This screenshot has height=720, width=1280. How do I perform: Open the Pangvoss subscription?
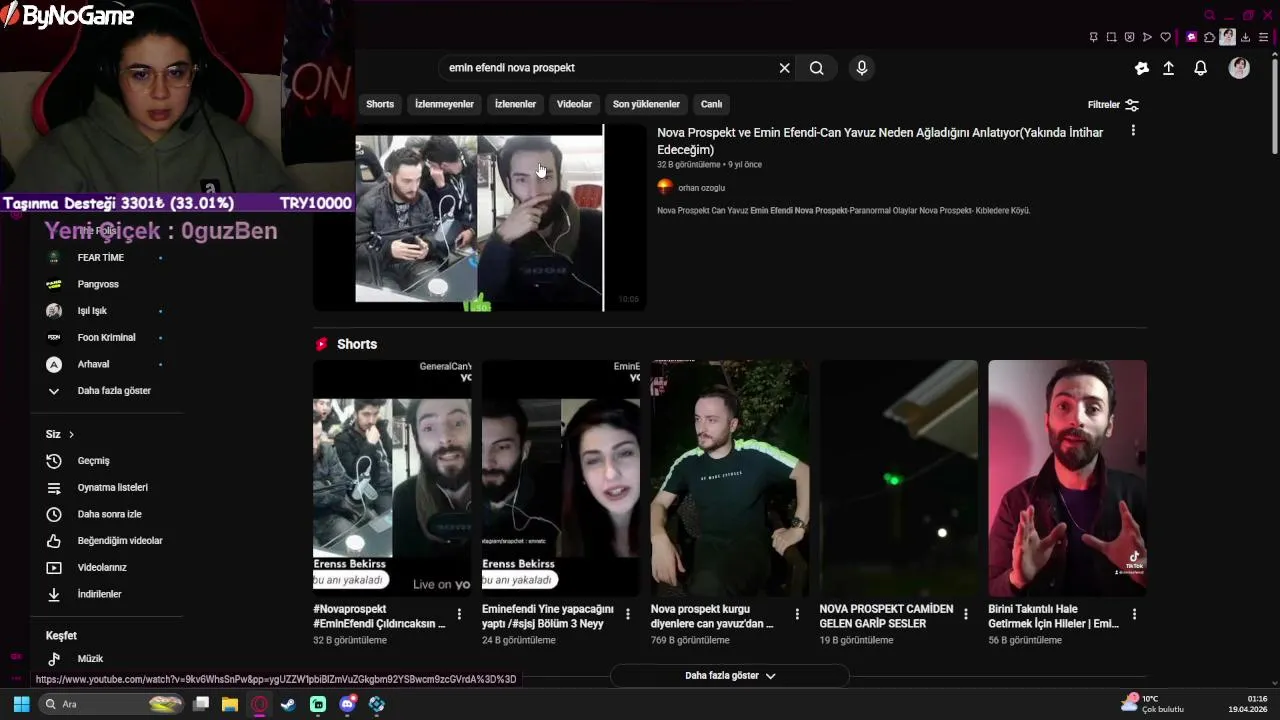click(x=106, y=284)
